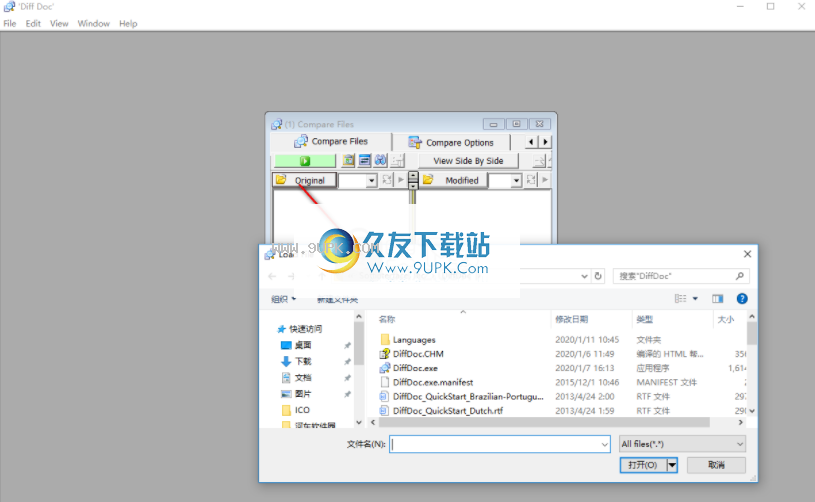Click the horizontal scrollbar of file list
Screen dimensions: 815x502
(544, 422)
